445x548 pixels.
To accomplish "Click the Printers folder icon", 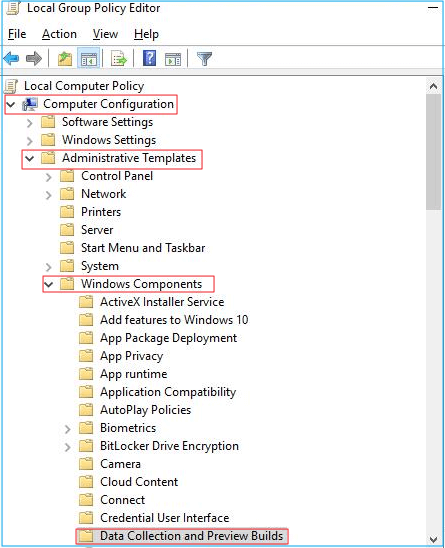I will tap(67, 212).
